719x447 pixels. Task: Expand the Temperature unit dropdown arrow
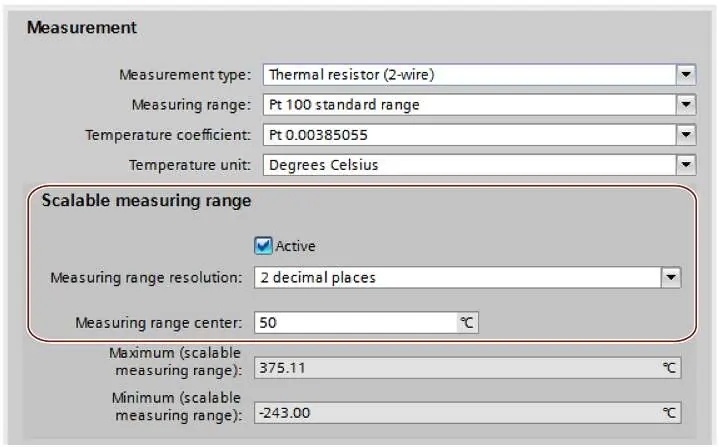pos(686,165)
